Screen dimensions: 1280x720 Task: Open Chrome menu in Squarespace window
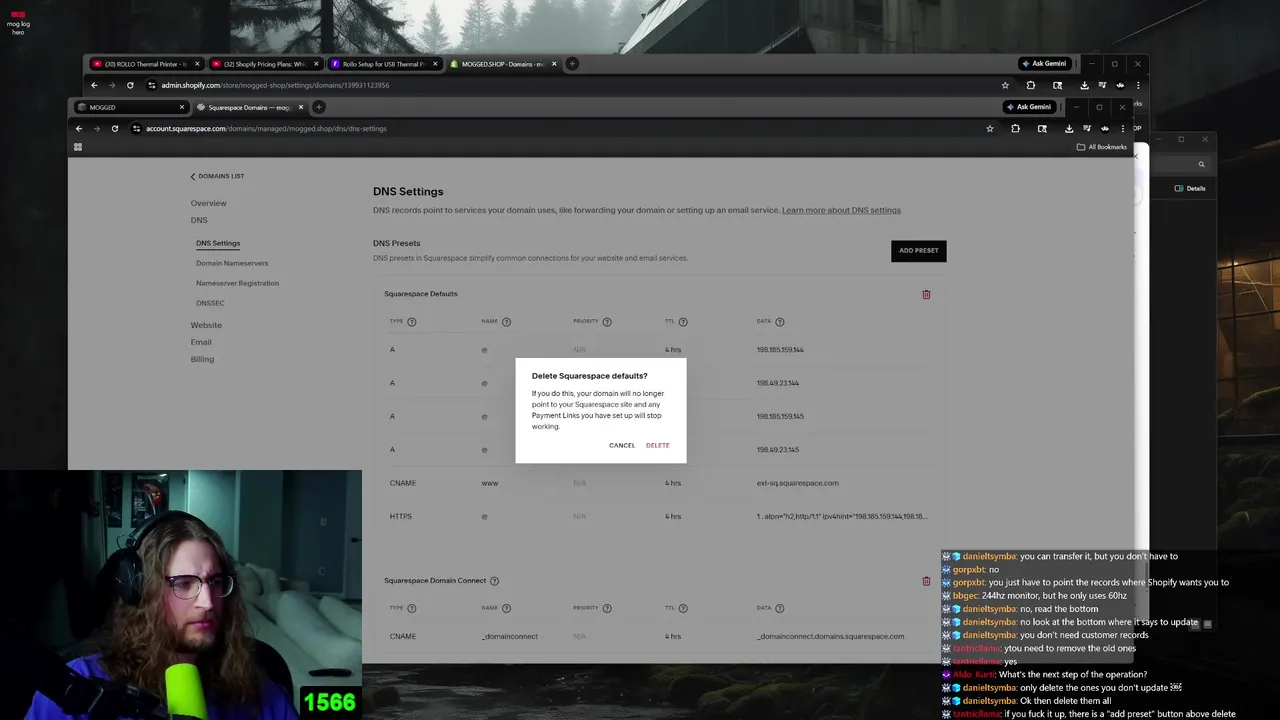1123,128
